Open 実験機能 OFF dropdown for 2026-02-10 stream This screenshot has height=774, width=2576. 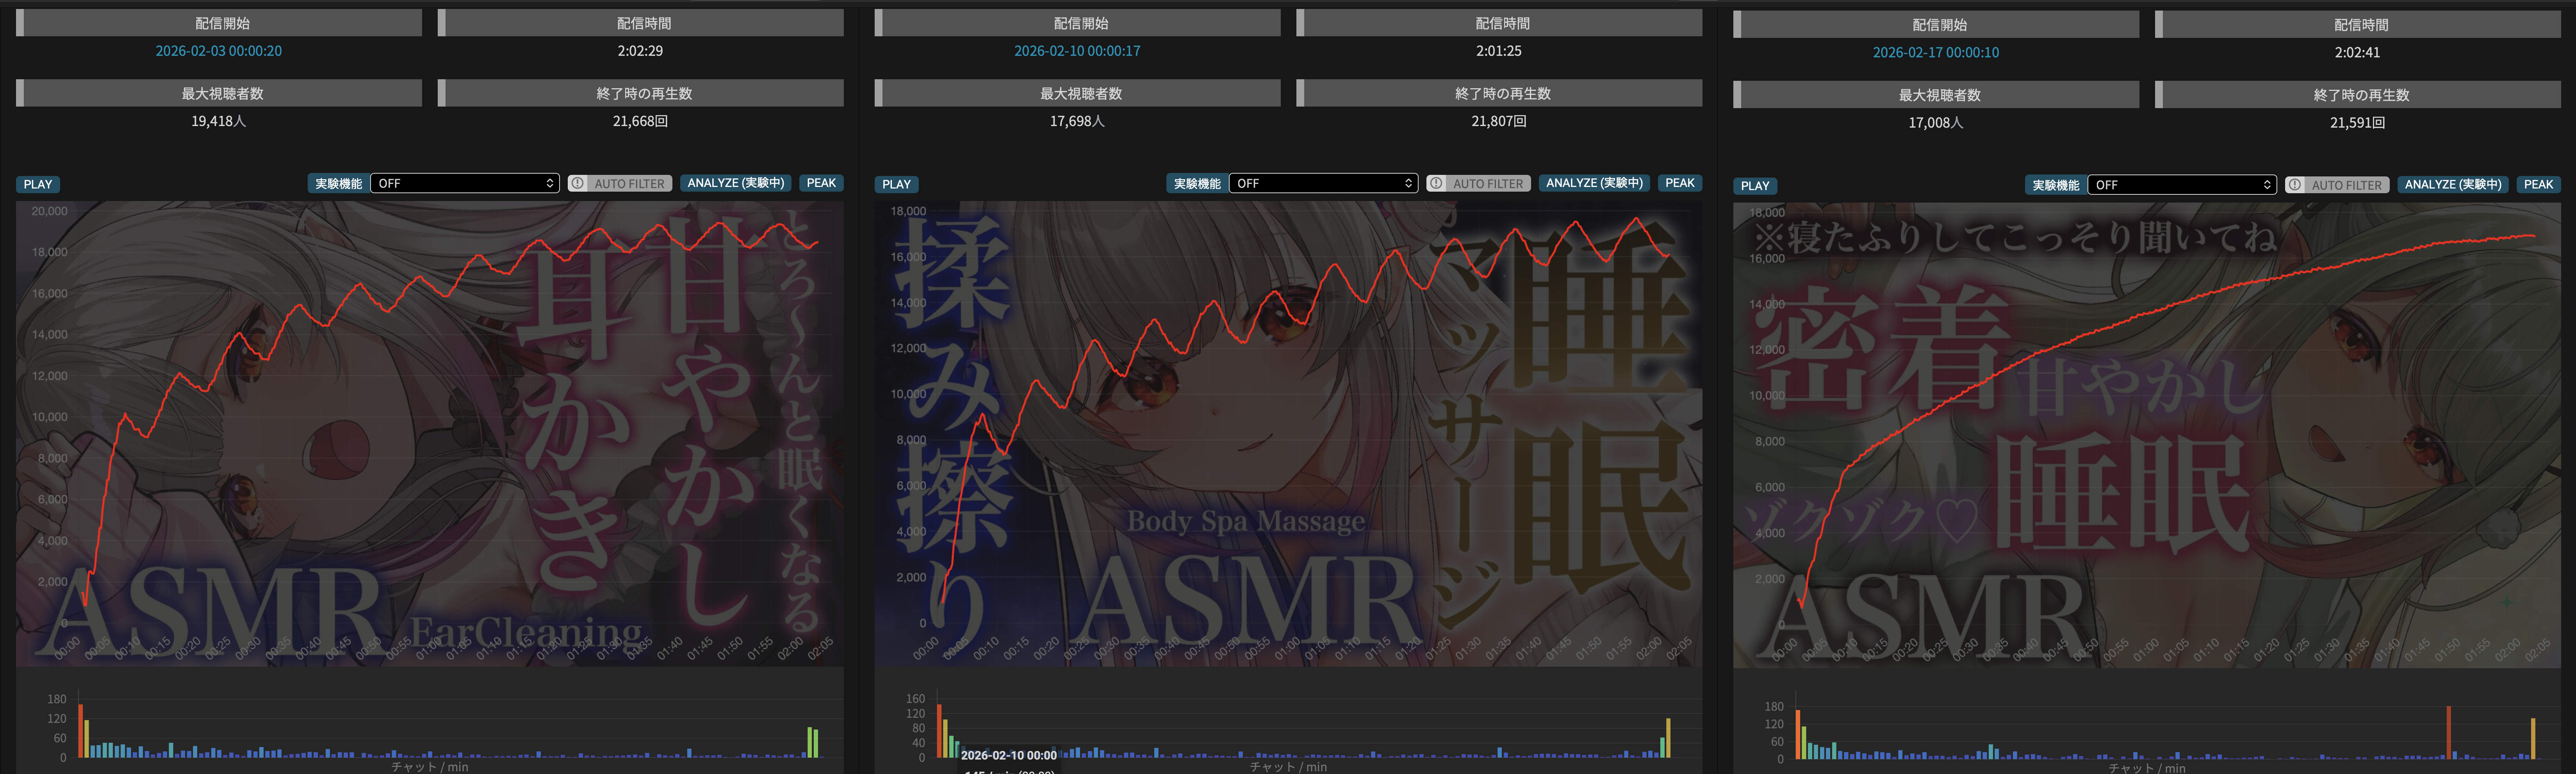point(1323,184)
